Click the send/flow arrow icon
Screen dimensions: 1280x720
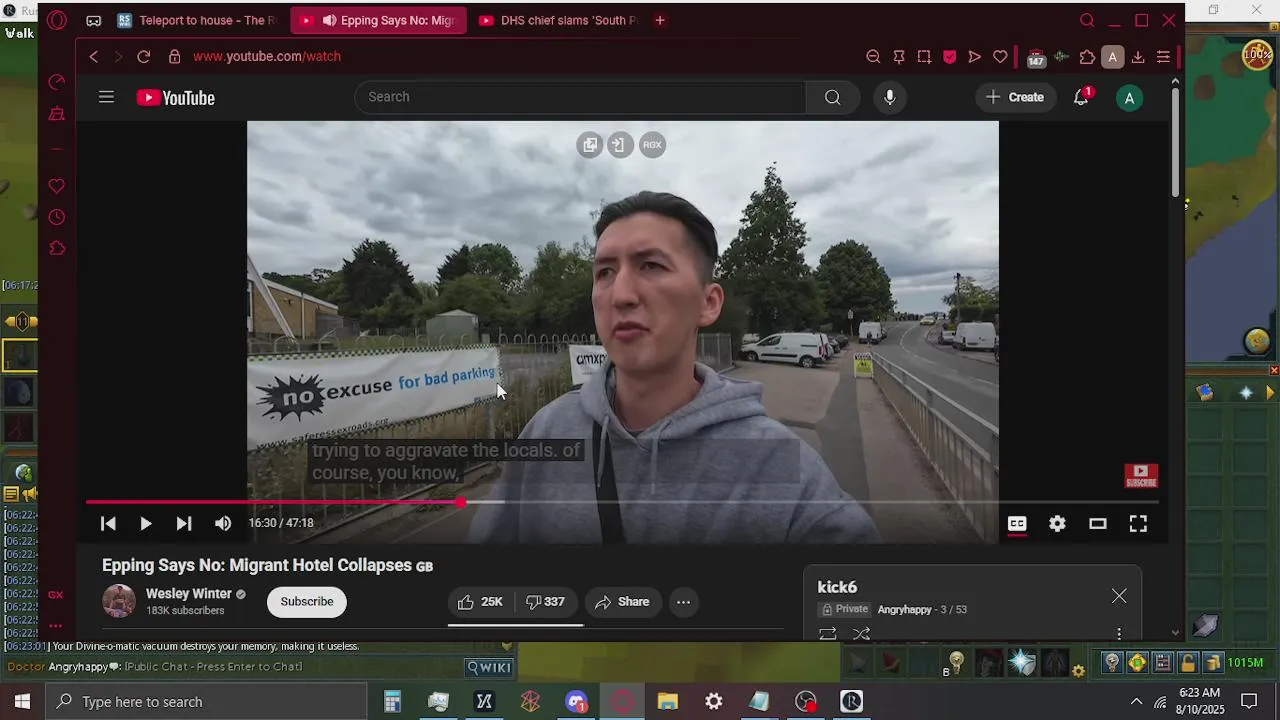click(974, 57)
